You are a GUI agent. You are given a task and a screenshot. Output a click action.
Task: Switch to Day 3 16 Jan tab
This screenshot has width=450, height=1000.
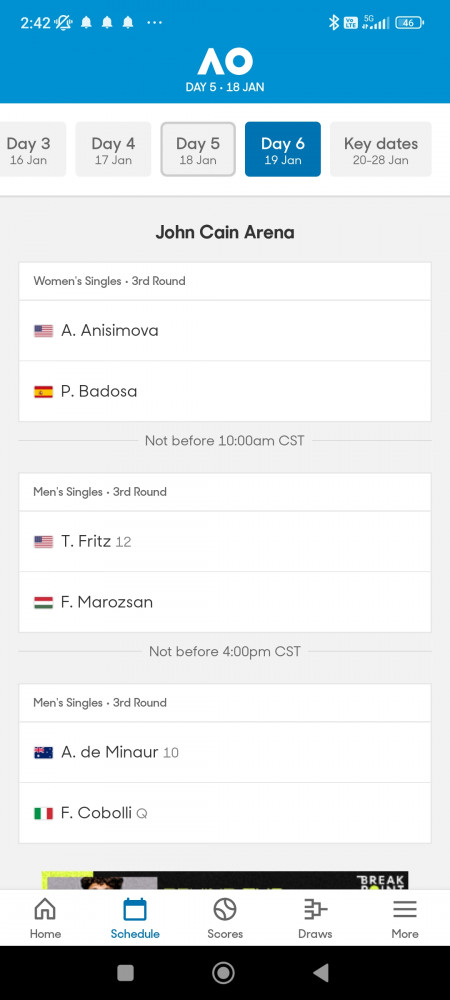tap(29, 149)
